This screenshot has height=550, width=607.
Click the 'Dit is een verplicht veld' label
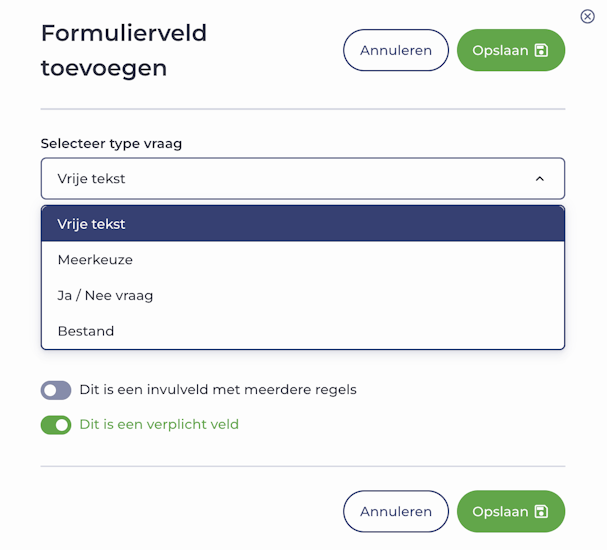[x=159, y=425]
